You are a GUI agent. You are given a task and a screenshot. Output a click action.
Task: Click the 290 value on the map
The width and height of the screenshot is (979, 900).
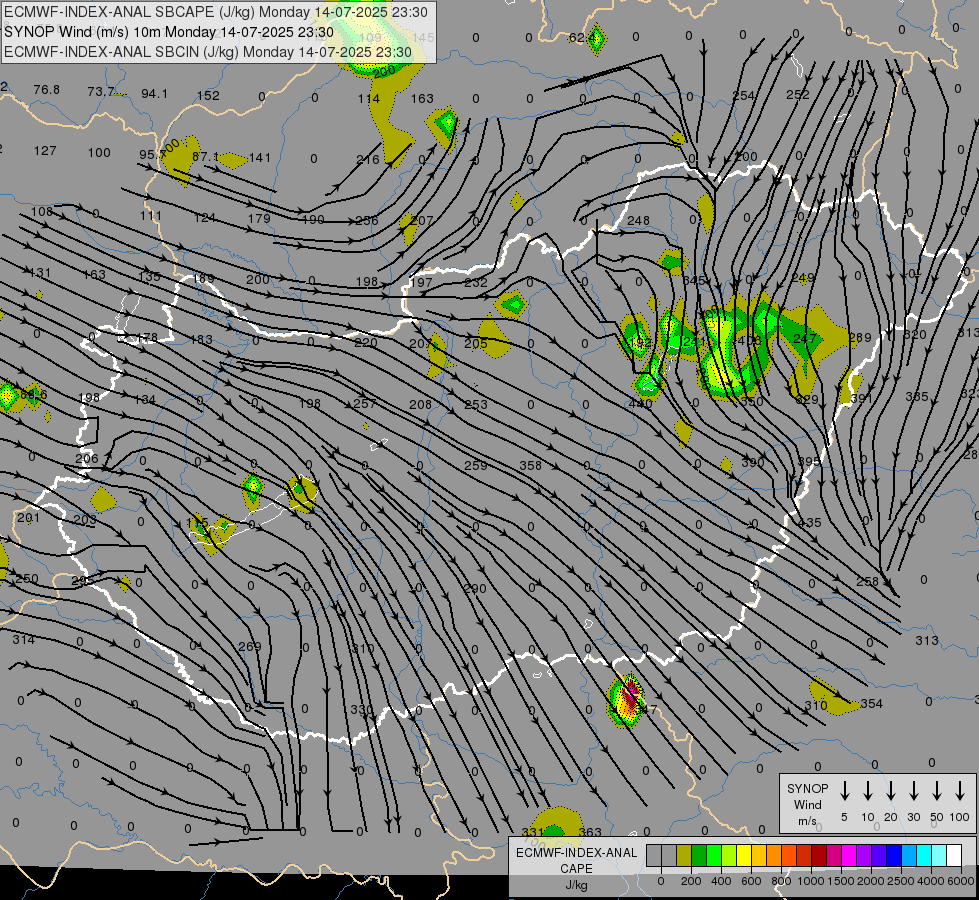475,588
